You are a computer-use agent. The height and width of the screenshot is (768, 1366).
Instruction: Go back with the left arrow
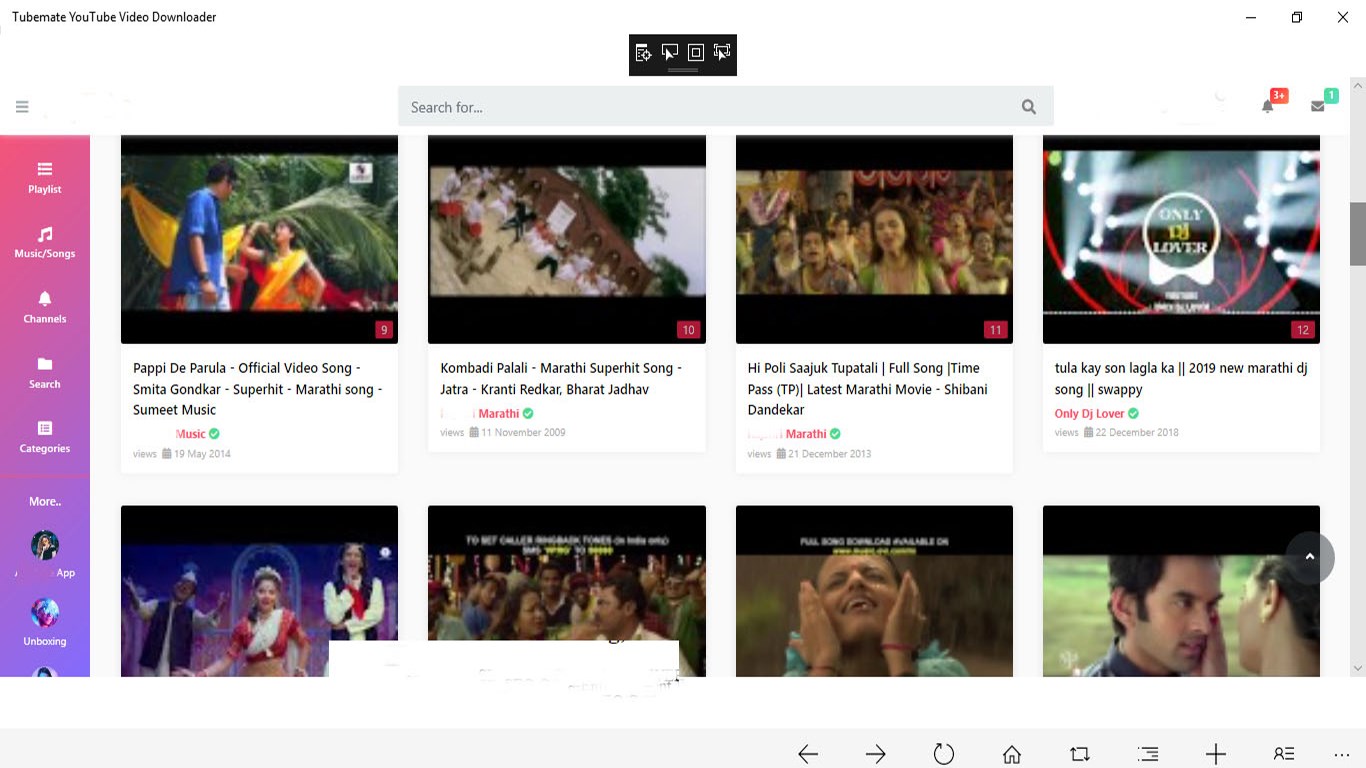pos(808,754)
